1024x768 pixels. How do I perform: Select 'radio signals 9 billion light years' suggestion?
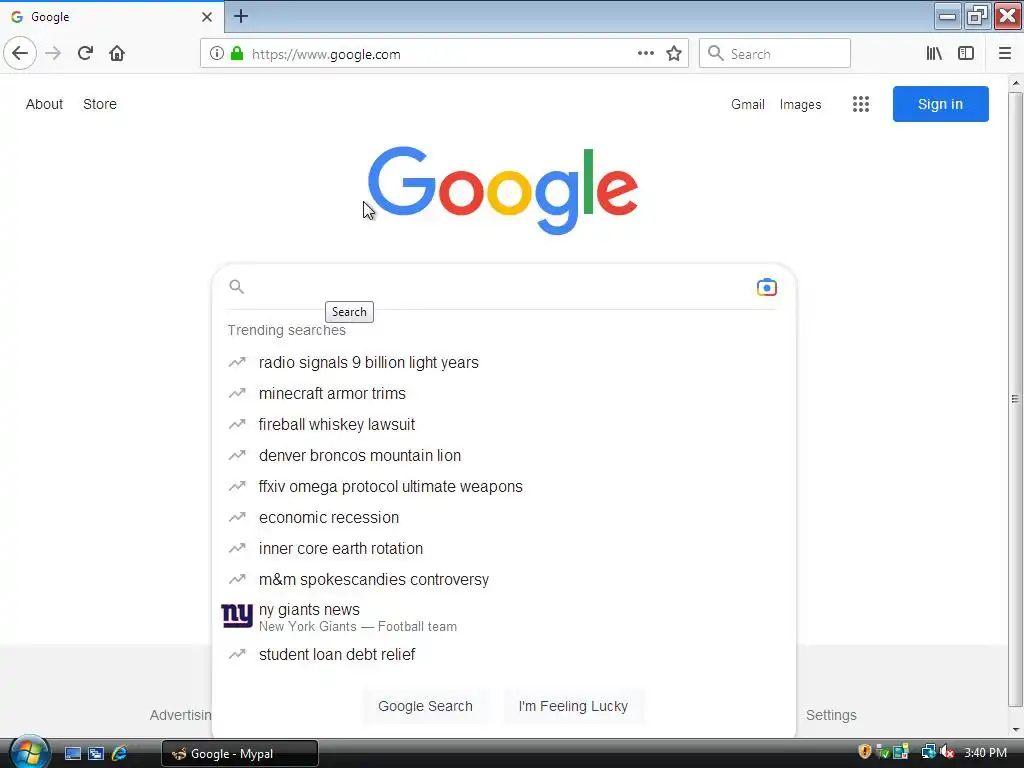coord(503,362)
